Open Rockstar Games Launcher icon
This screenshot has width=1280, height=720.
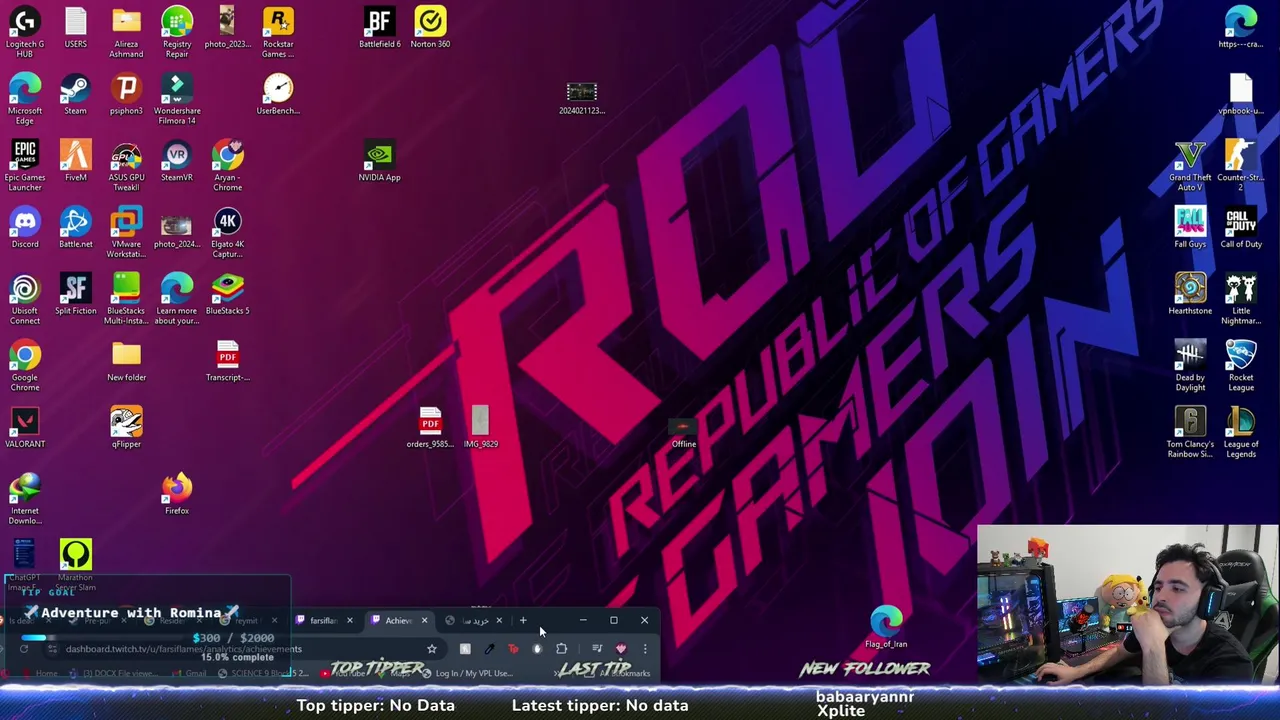tap(278, 32)
